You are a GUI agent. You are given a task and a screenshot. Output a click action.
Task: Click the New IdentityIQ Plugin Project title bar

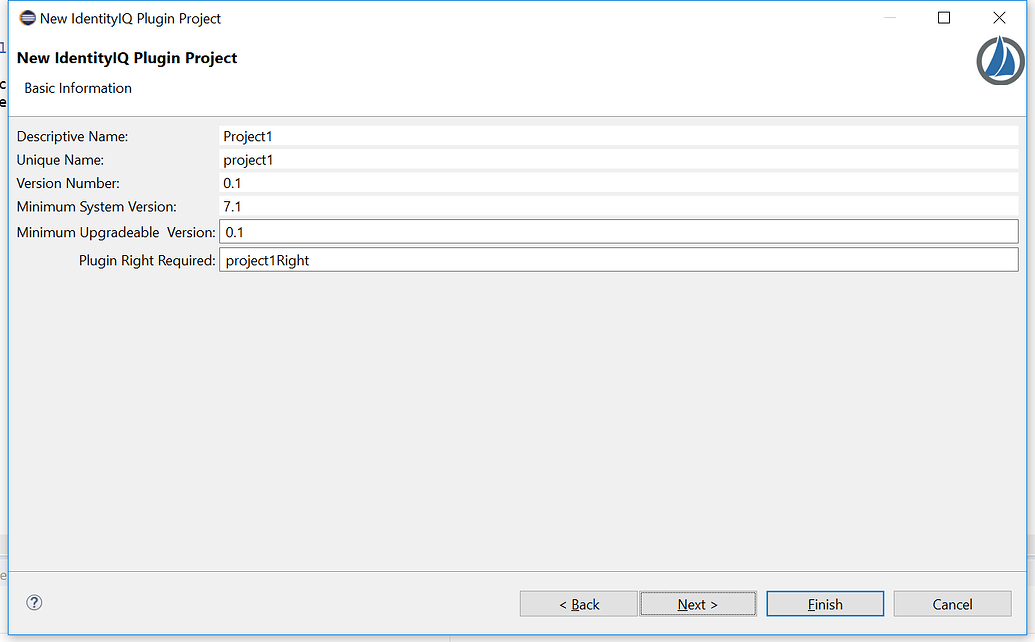click(x=500, y=17)
